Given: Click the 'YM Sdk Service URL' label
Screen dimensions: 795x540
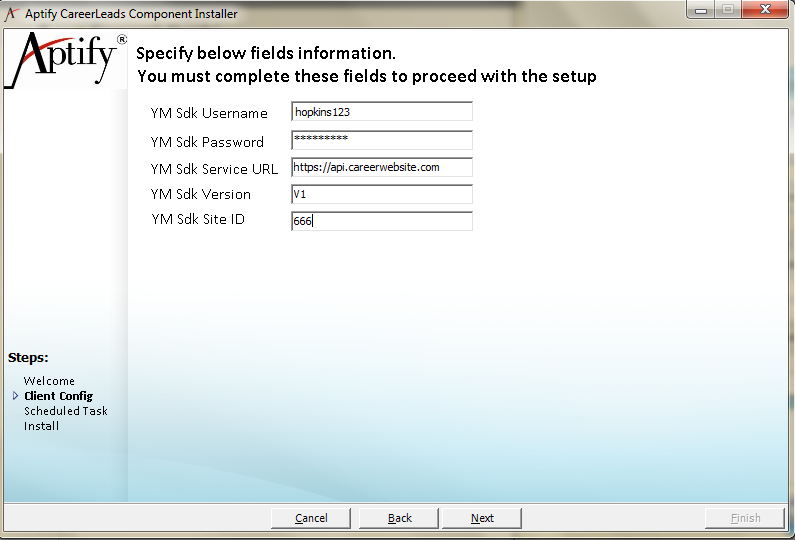Looking at the screenshot, I should 214,169.
